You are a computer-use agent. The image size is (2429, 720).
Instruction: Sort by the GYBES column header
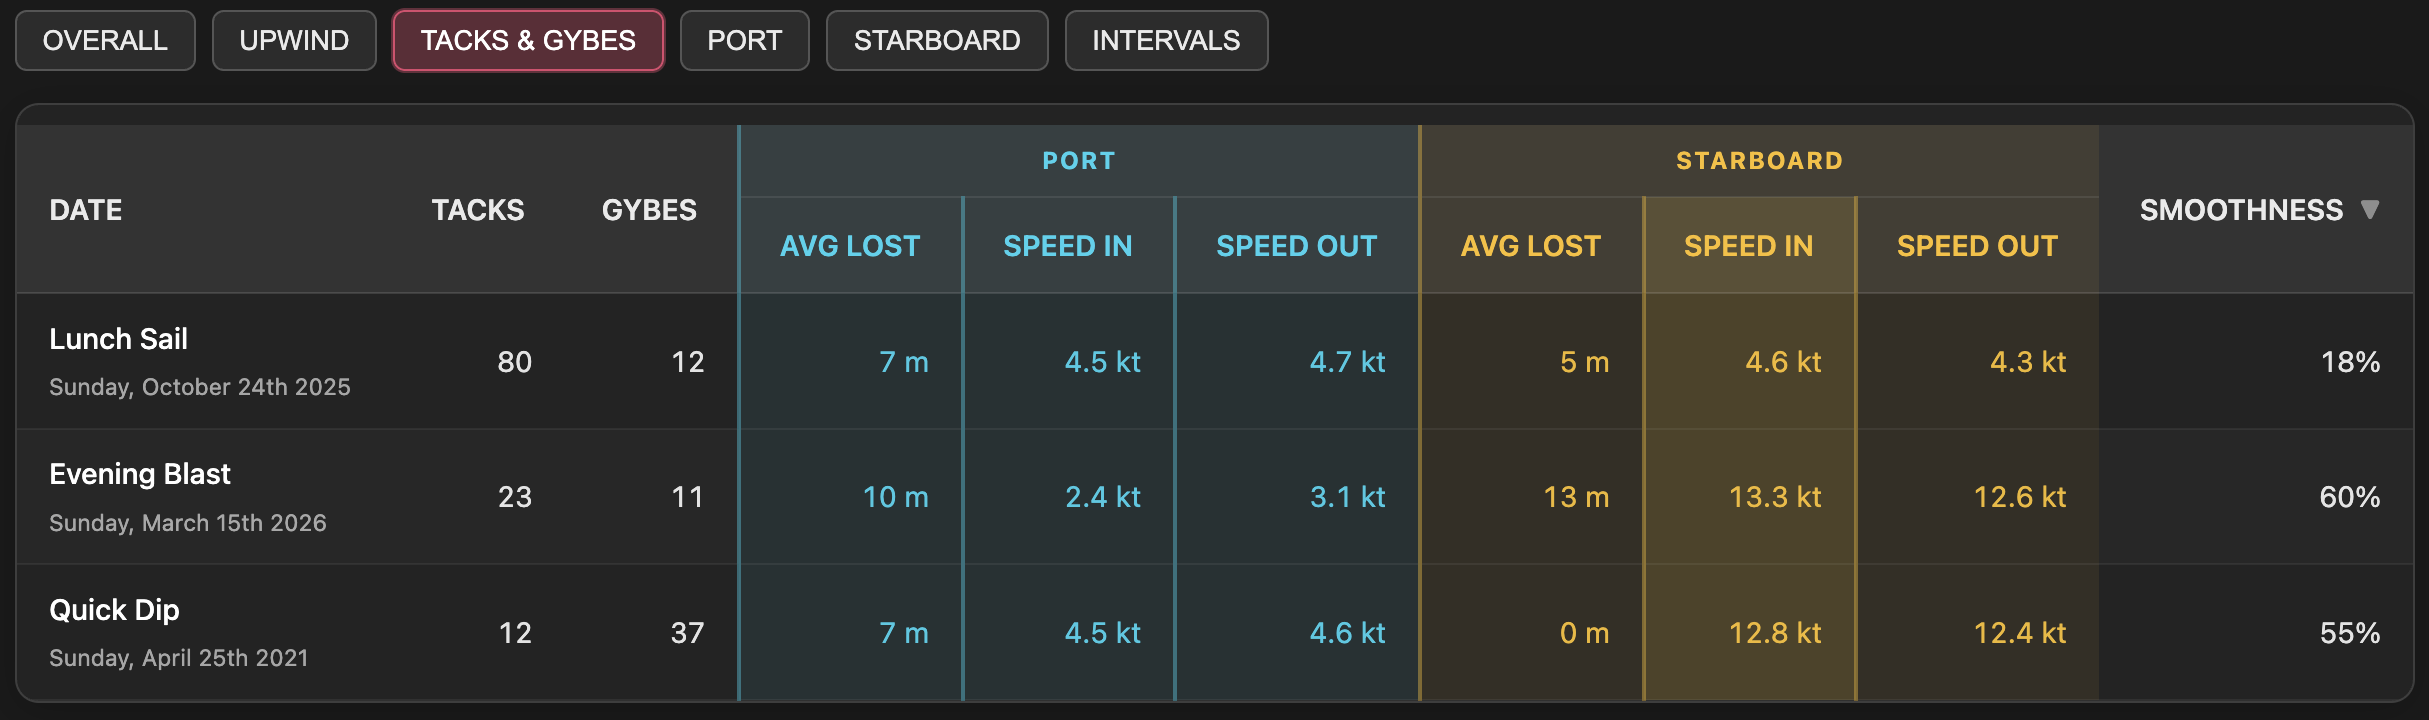[x=648, y=209]
